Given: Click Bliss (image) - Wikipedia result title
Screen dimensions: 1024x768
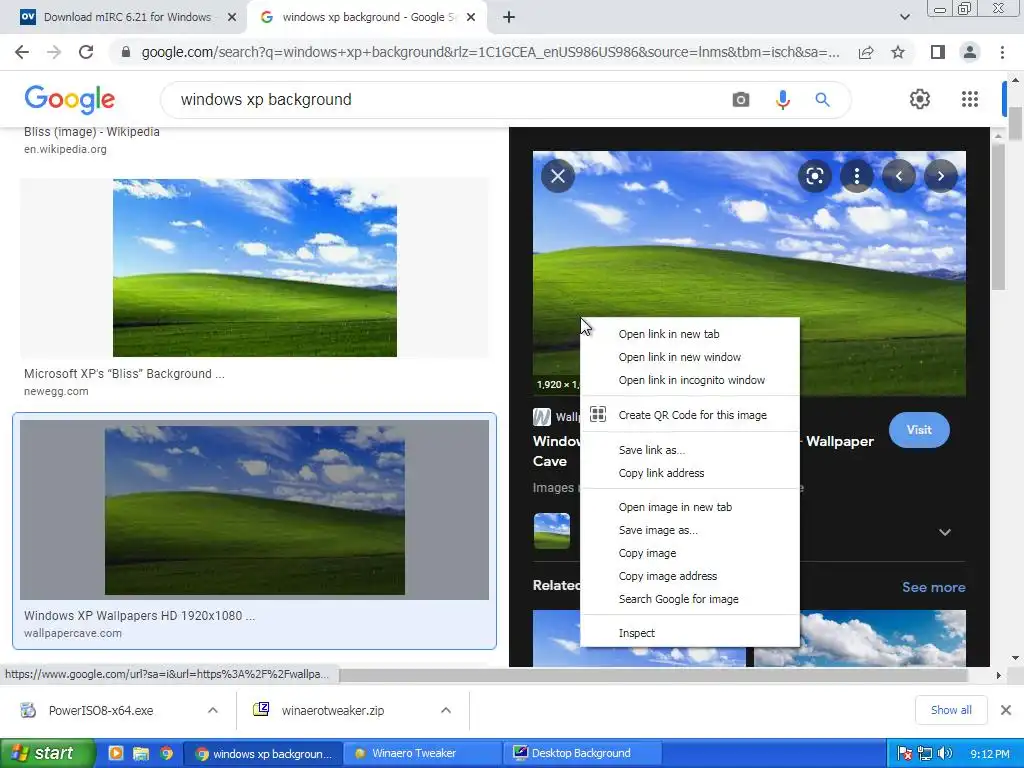Looking at the screenshot, I should coord(91,132).
